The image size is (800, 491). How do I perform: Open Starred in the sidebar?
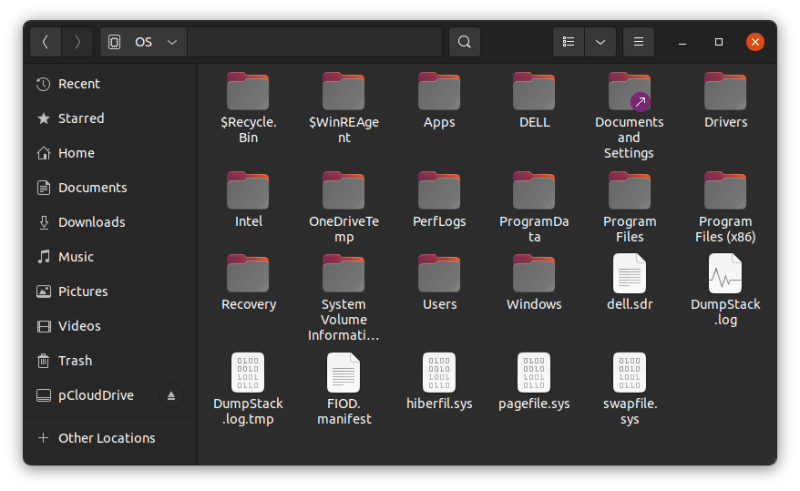pyautogui.click(x=110, y=118)
